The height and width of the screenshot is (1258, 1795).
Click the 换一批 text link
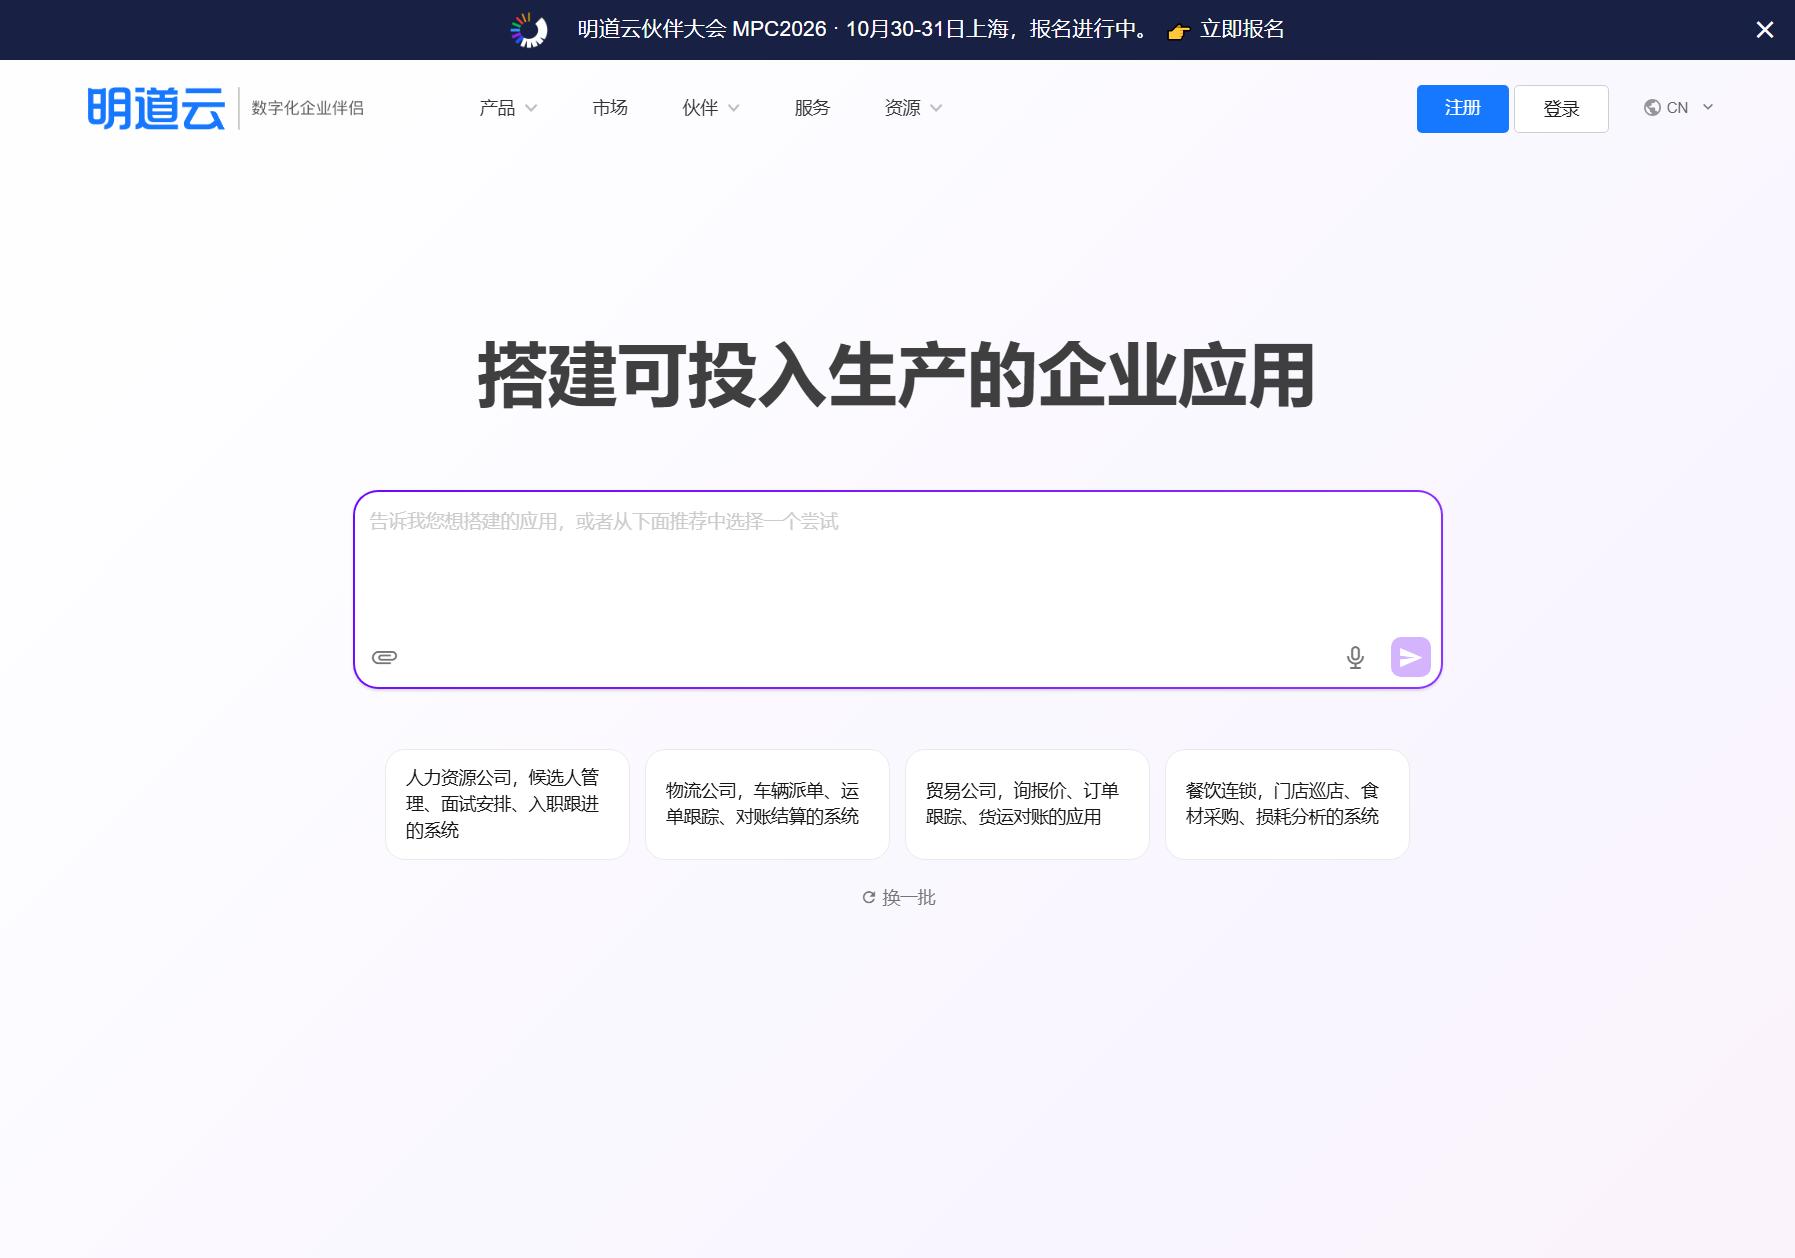point(909,897)
